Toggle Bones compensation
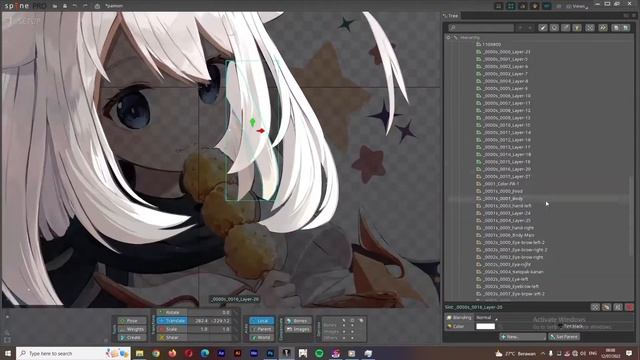 (298, 321)
